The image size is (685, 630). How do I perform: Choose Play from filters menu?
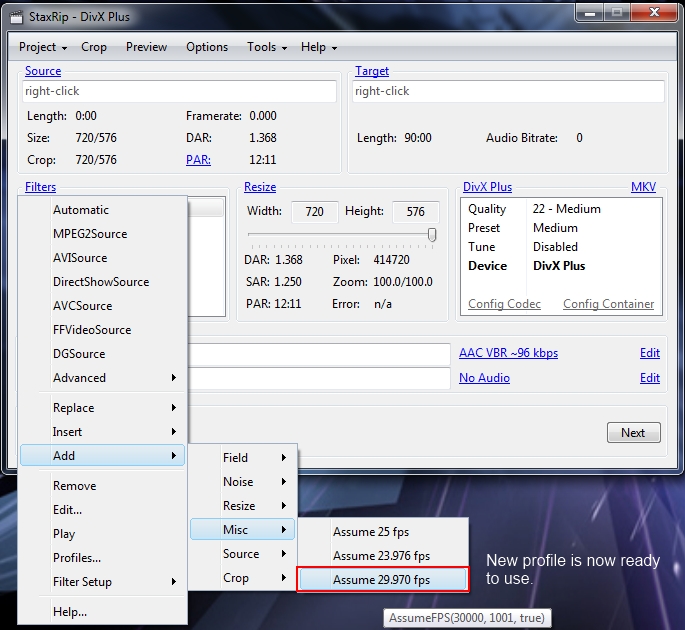point(103,534)
